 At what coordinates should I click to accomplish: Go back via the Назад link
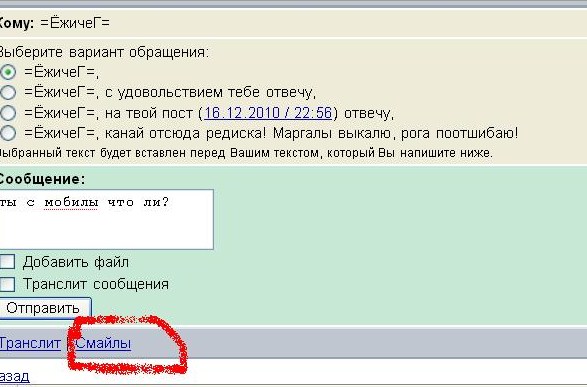click(x=14, y=376)
